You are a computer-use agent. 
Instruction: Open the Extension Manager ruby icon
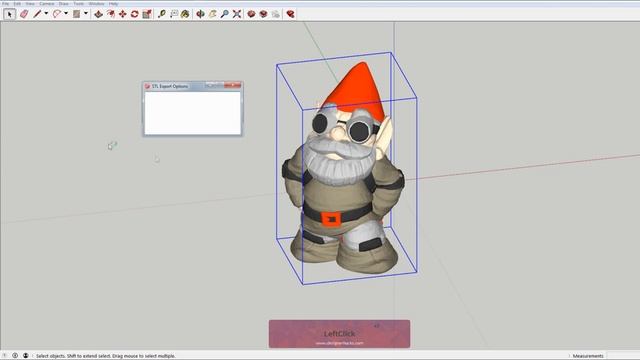291,14
